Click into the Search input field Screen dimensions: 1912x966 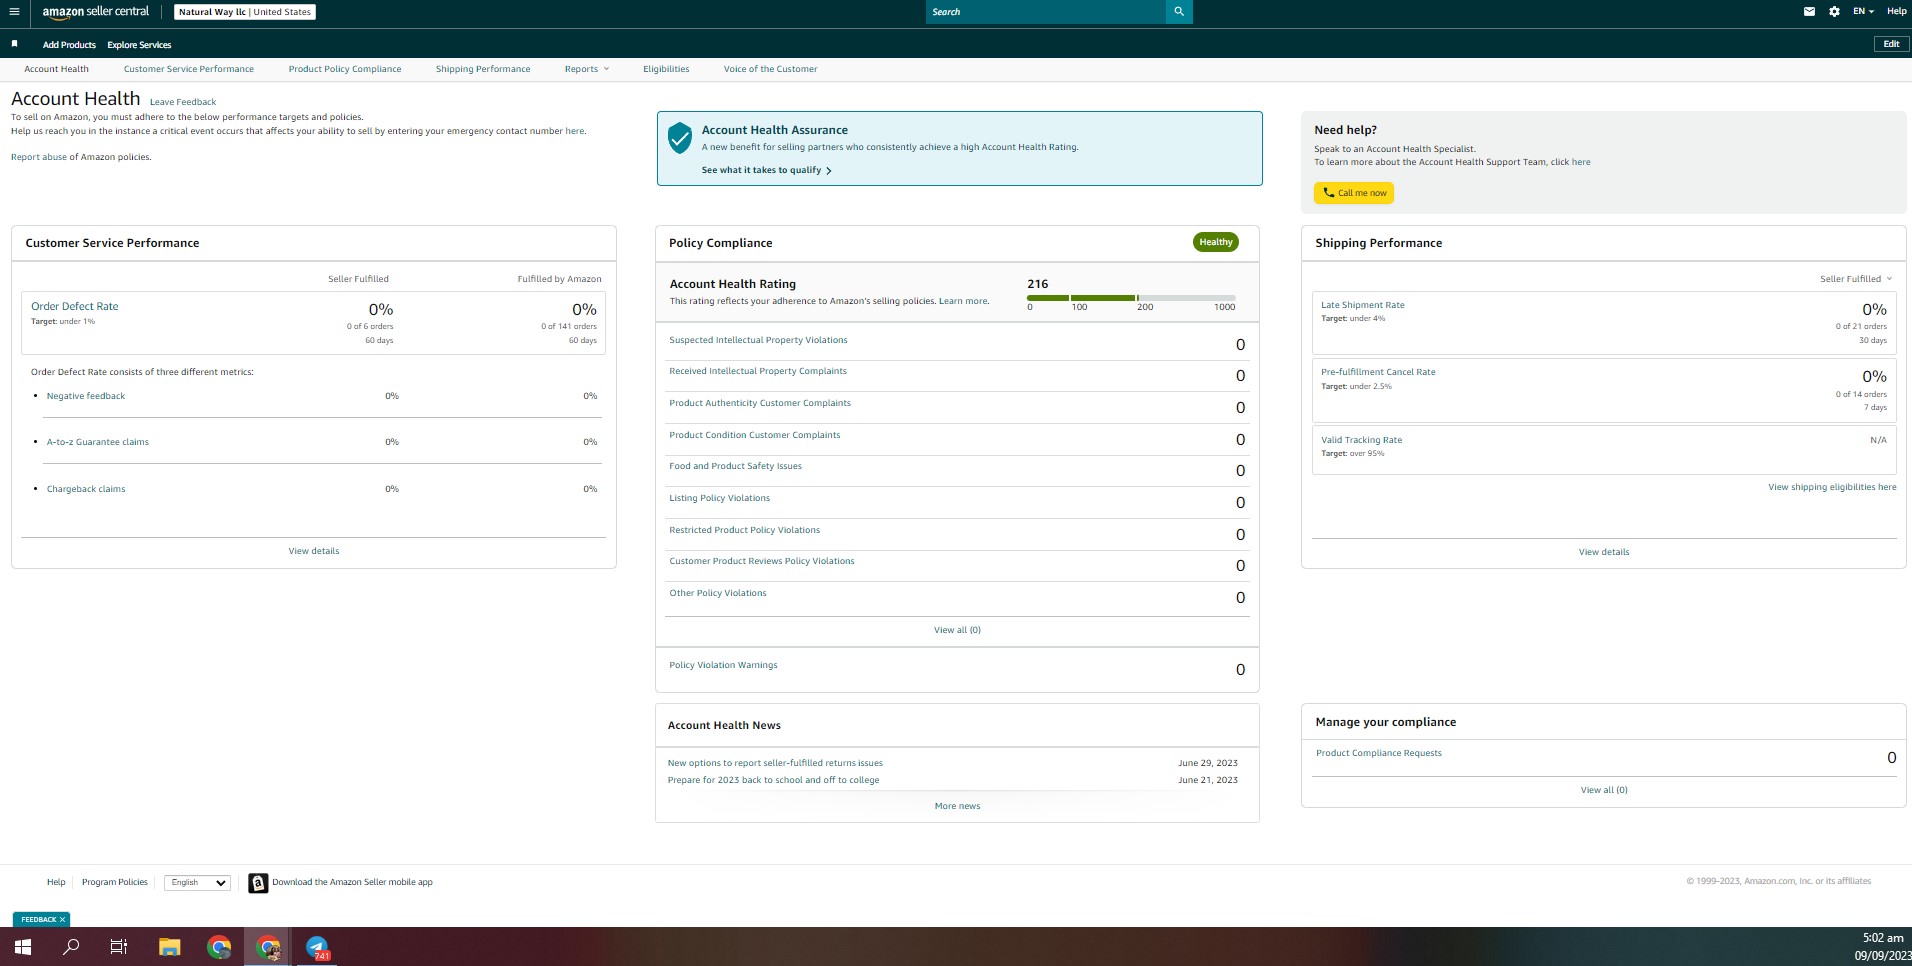point(1046,12)
